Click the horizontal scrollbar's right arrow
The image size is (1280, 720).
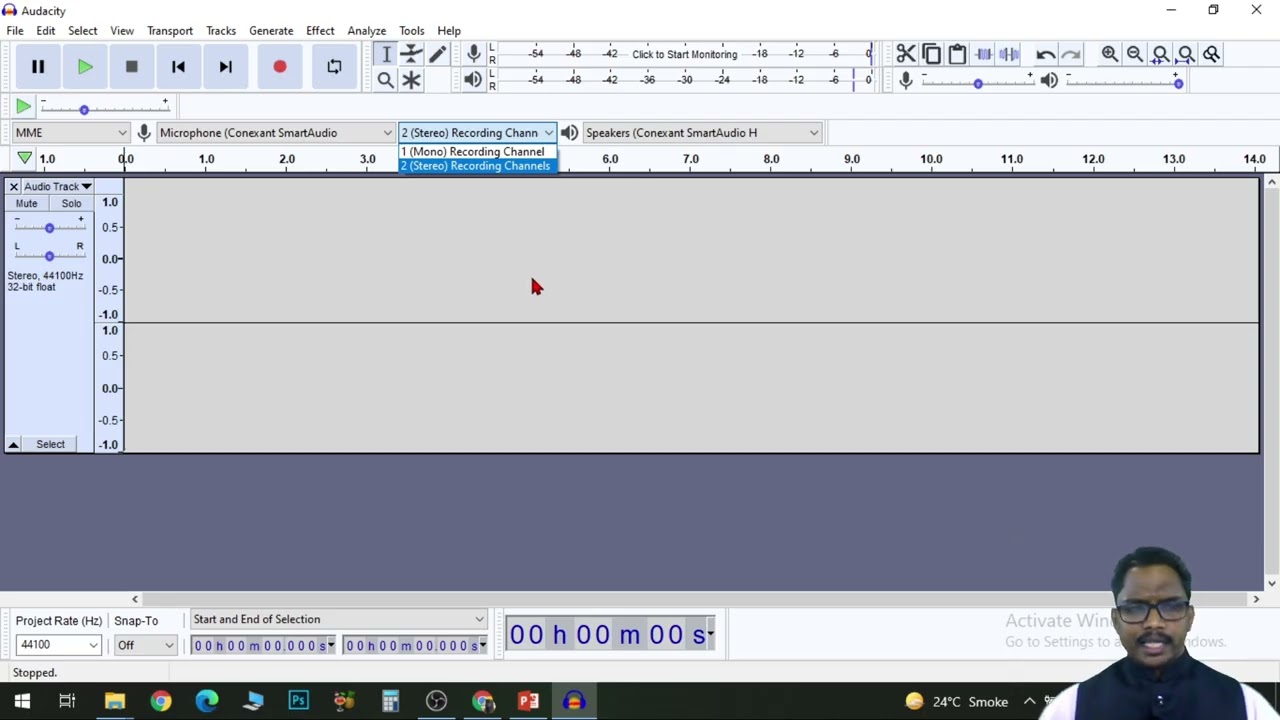(x=1256, y=599)
